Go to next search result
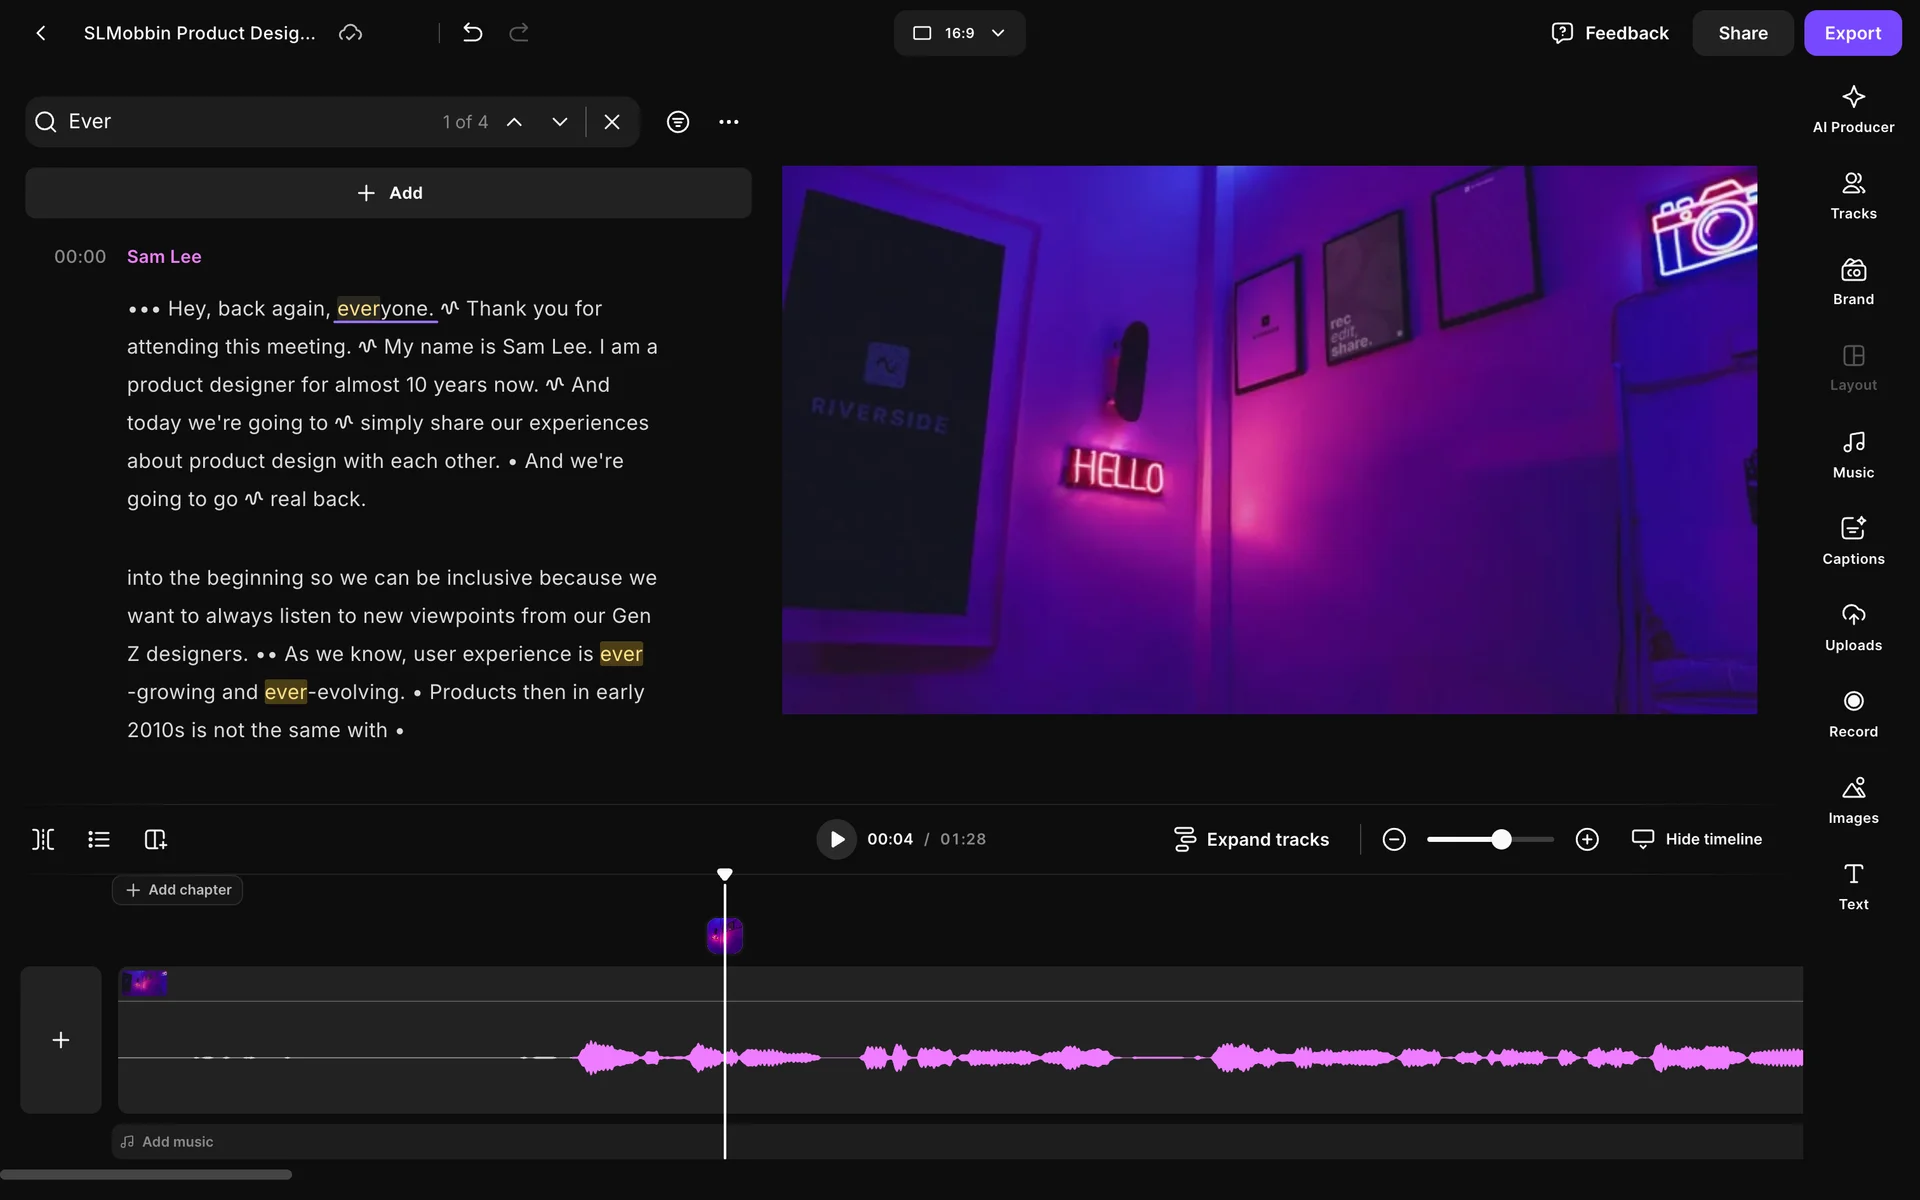Screen dimensions: 1920x1200 pos(560,122)
